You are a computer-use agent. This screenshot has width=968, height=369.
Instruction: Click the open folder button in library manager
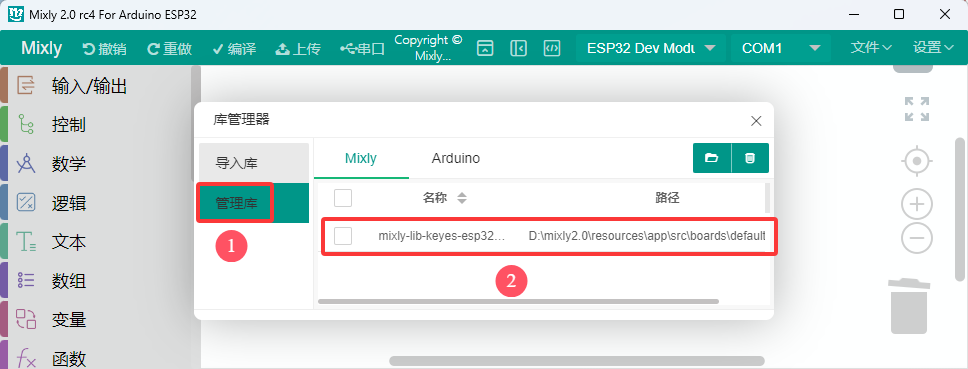click(x=712, y=158)
